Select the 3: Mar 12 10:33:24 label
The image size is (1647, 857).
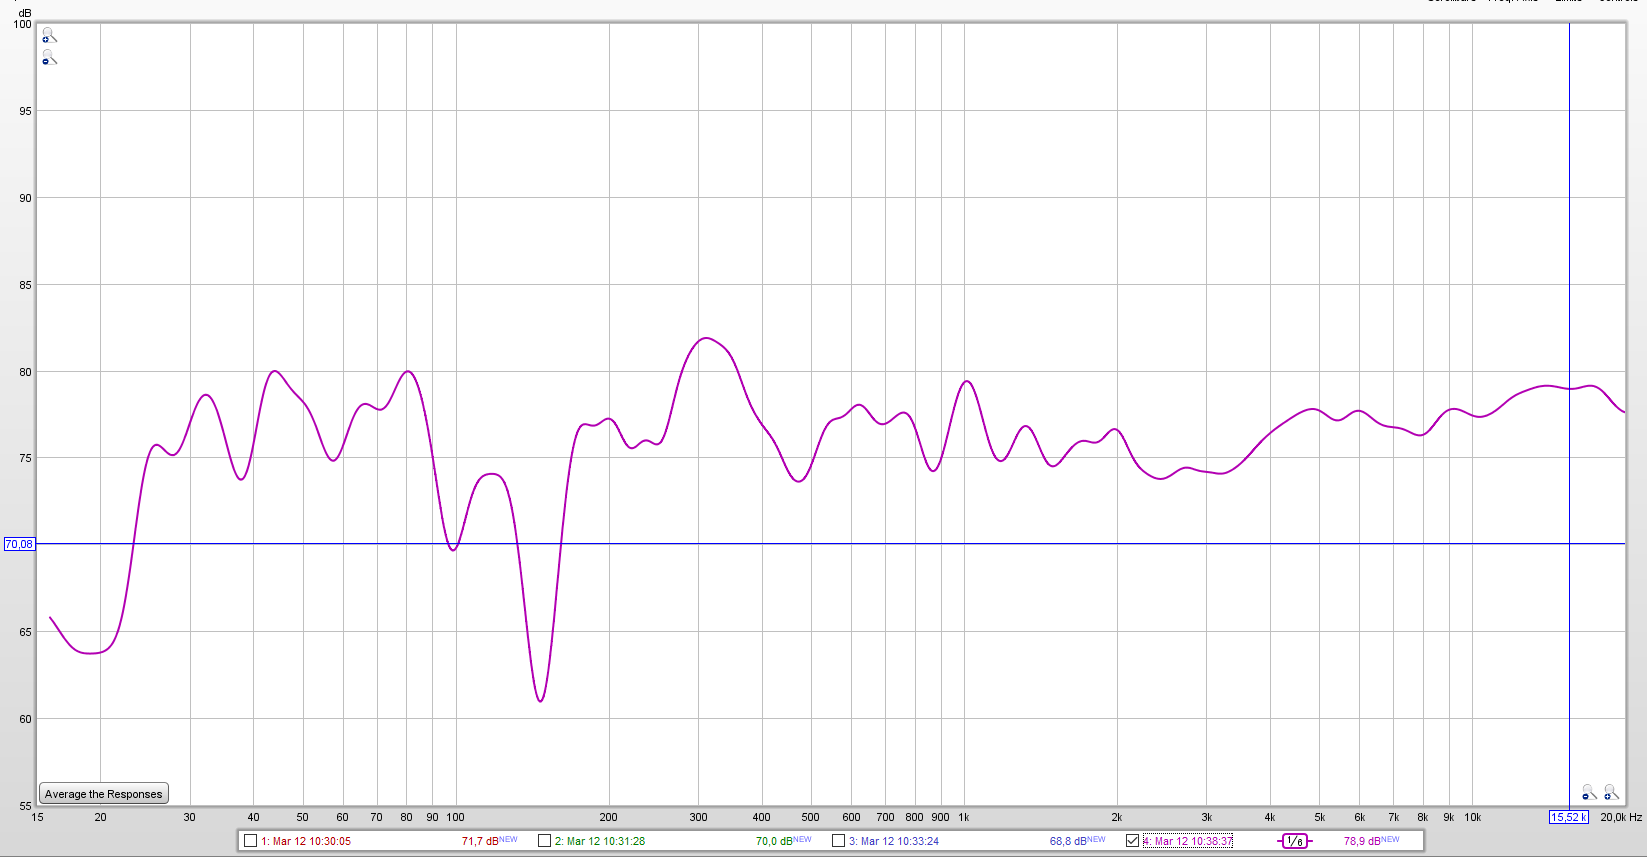893,841
